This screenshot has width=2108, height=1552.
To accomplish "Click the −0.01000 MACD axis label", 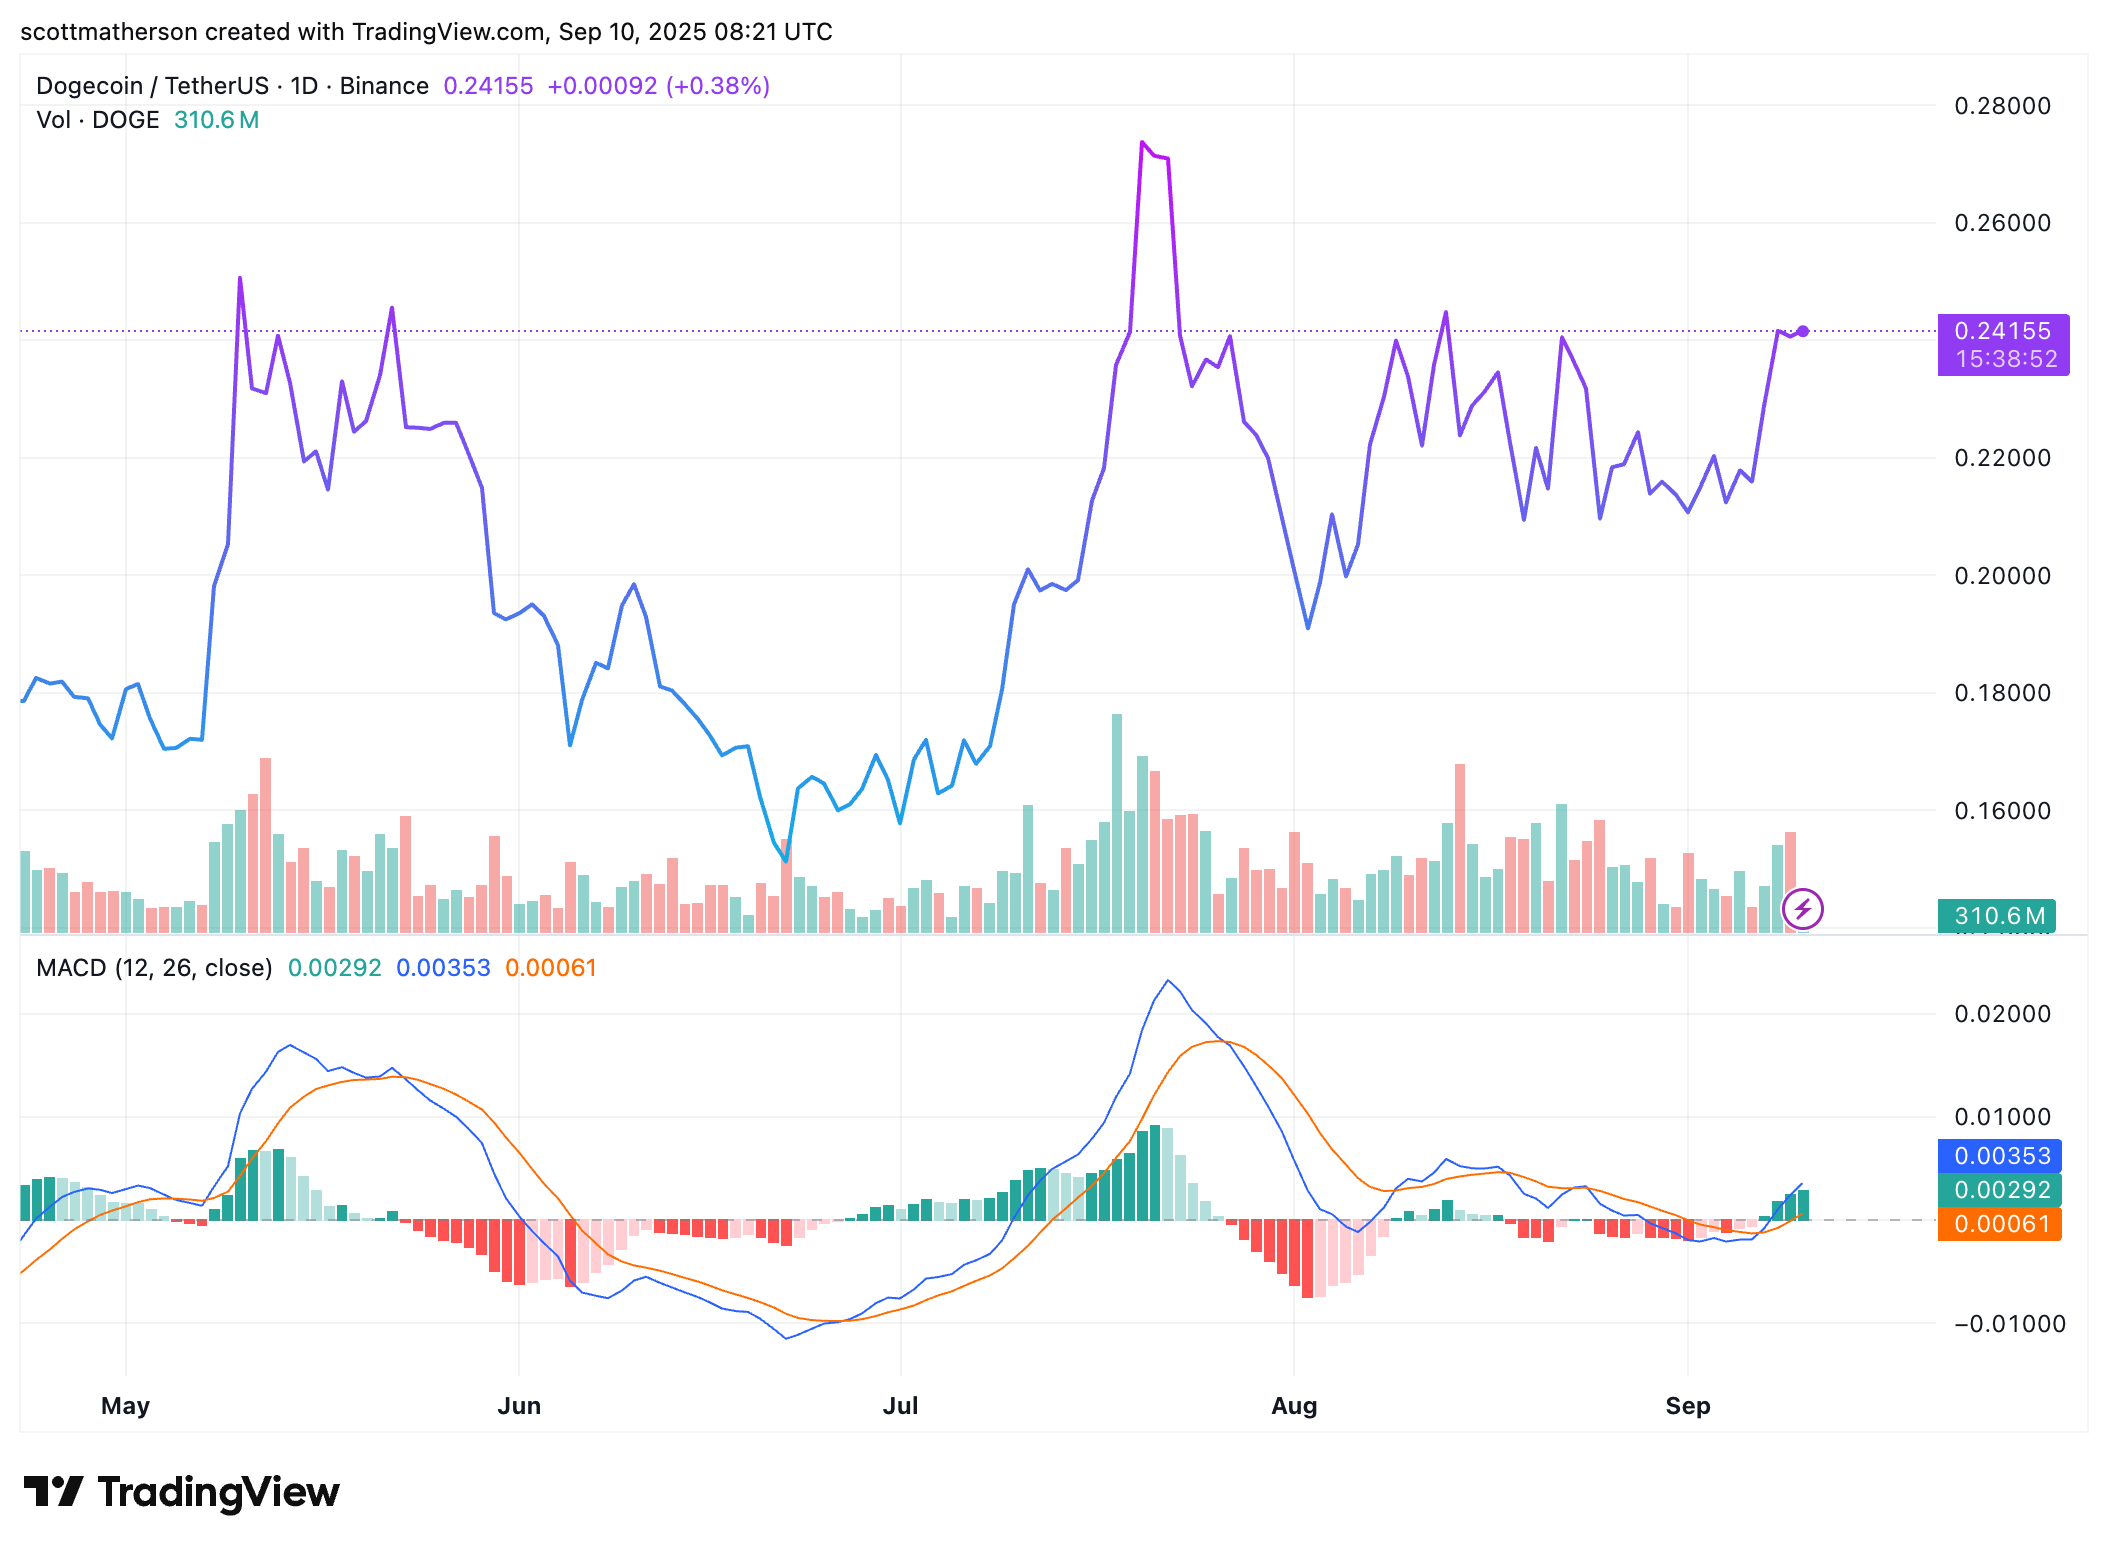I will 2008,1324.
